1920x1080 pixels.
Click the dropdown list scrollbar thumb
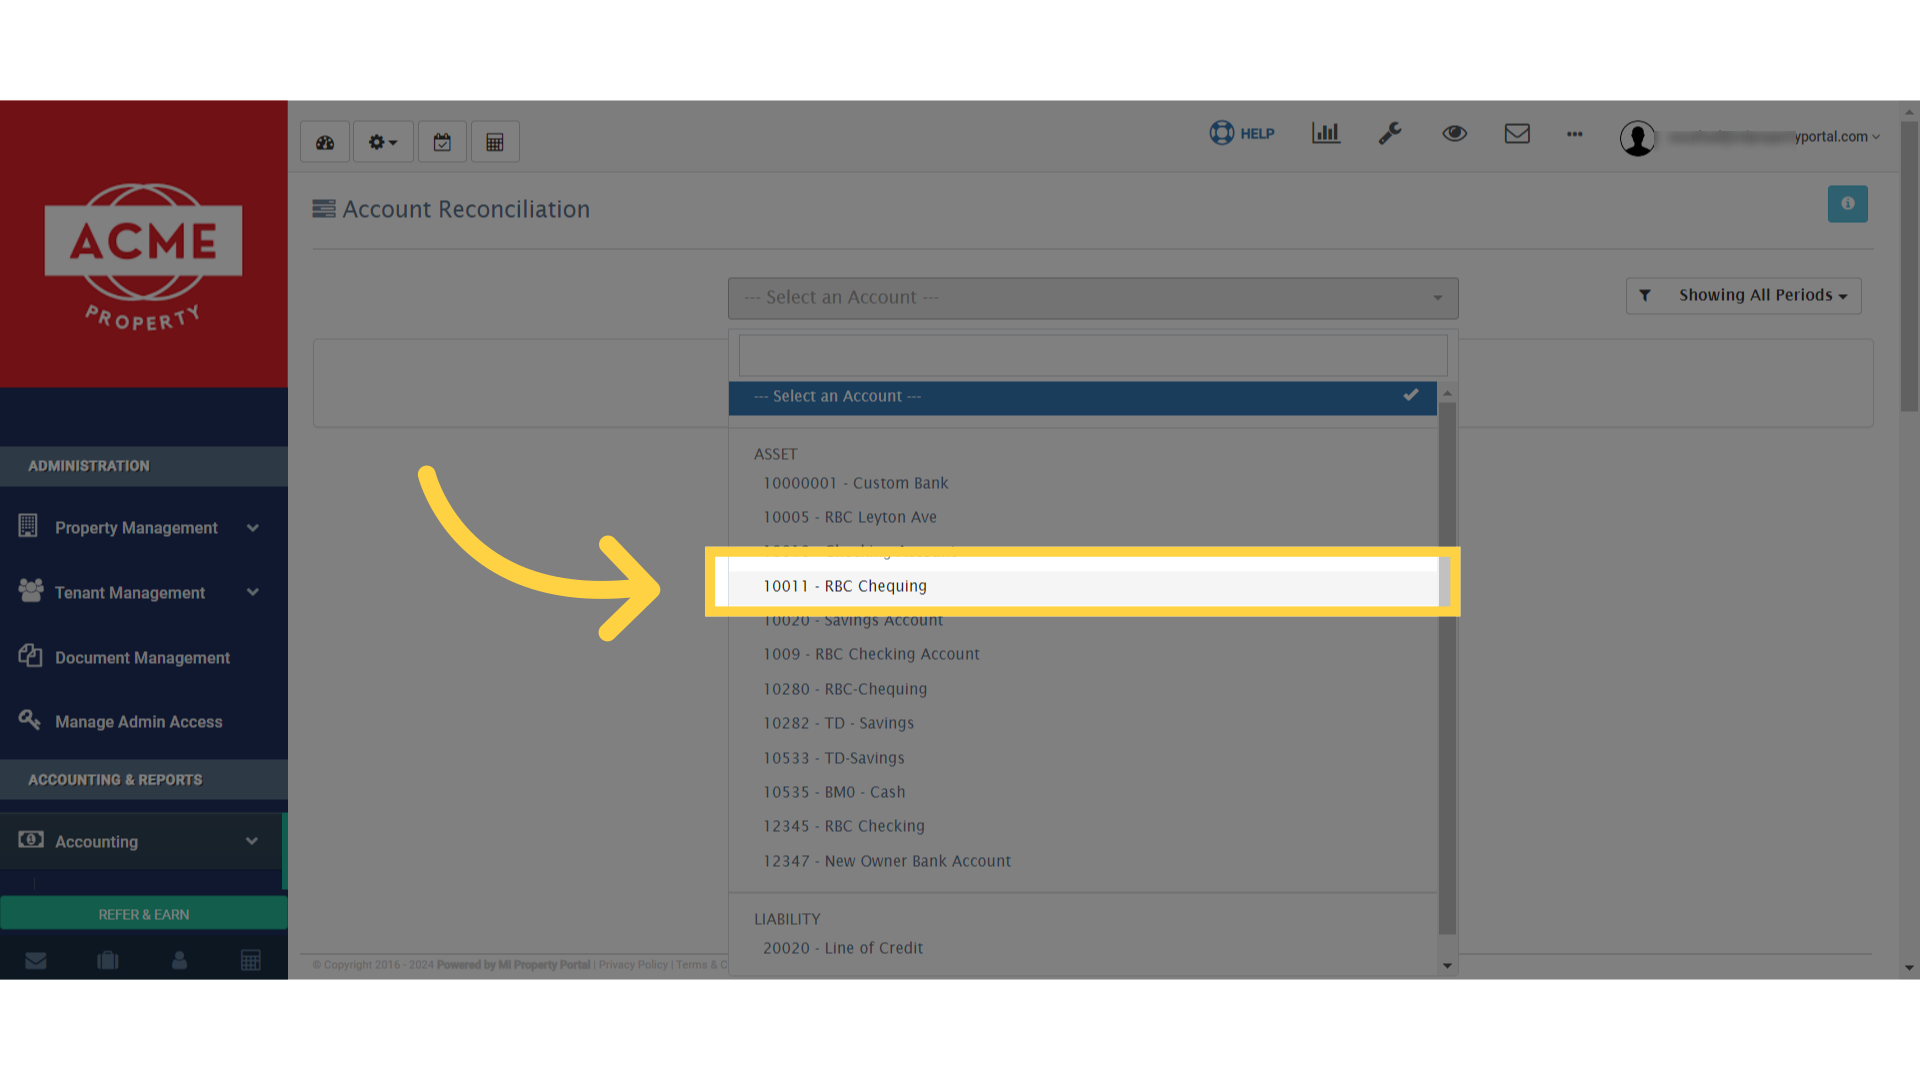1447,668
